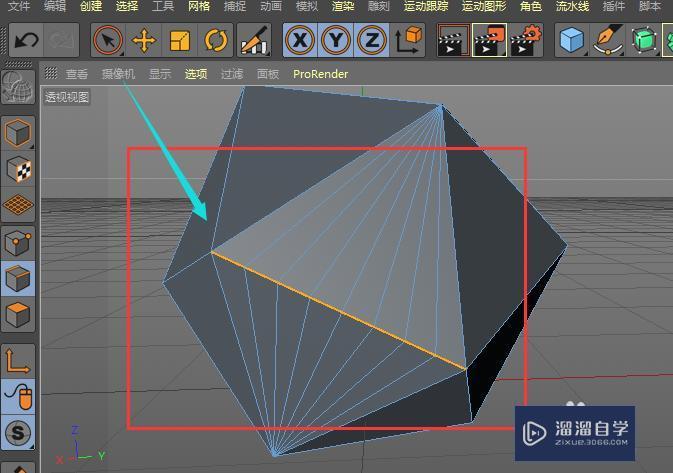Toggle Enable Axis L-shaped icon

[x=18, y=361]
